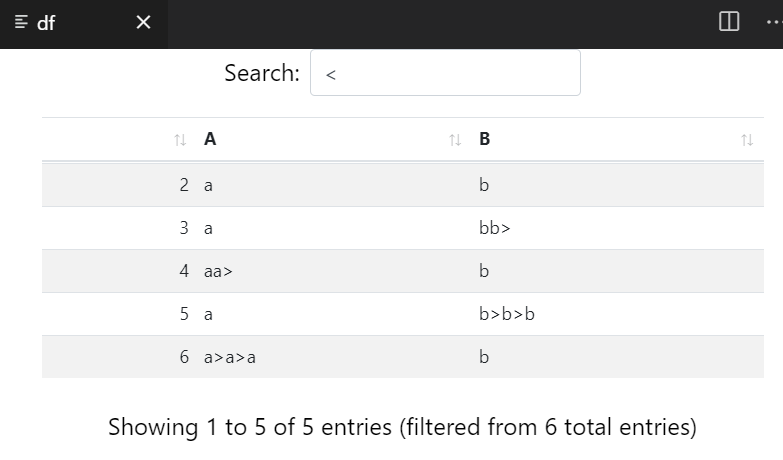
Task: Sort using the arrows beside column A
Action: point(455,140)
